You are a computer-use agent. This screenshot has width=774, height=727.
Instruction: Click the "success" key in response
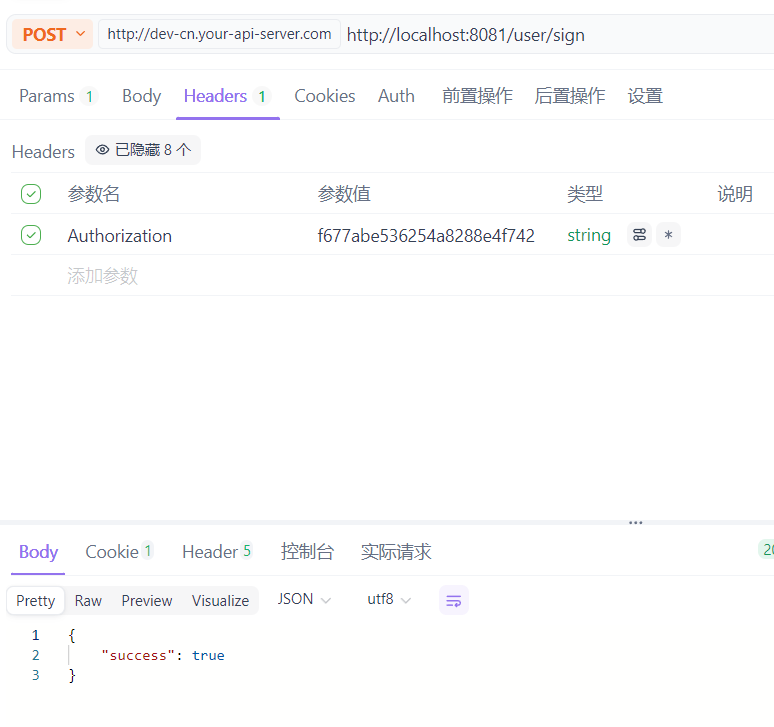click(x=138, y=655)
